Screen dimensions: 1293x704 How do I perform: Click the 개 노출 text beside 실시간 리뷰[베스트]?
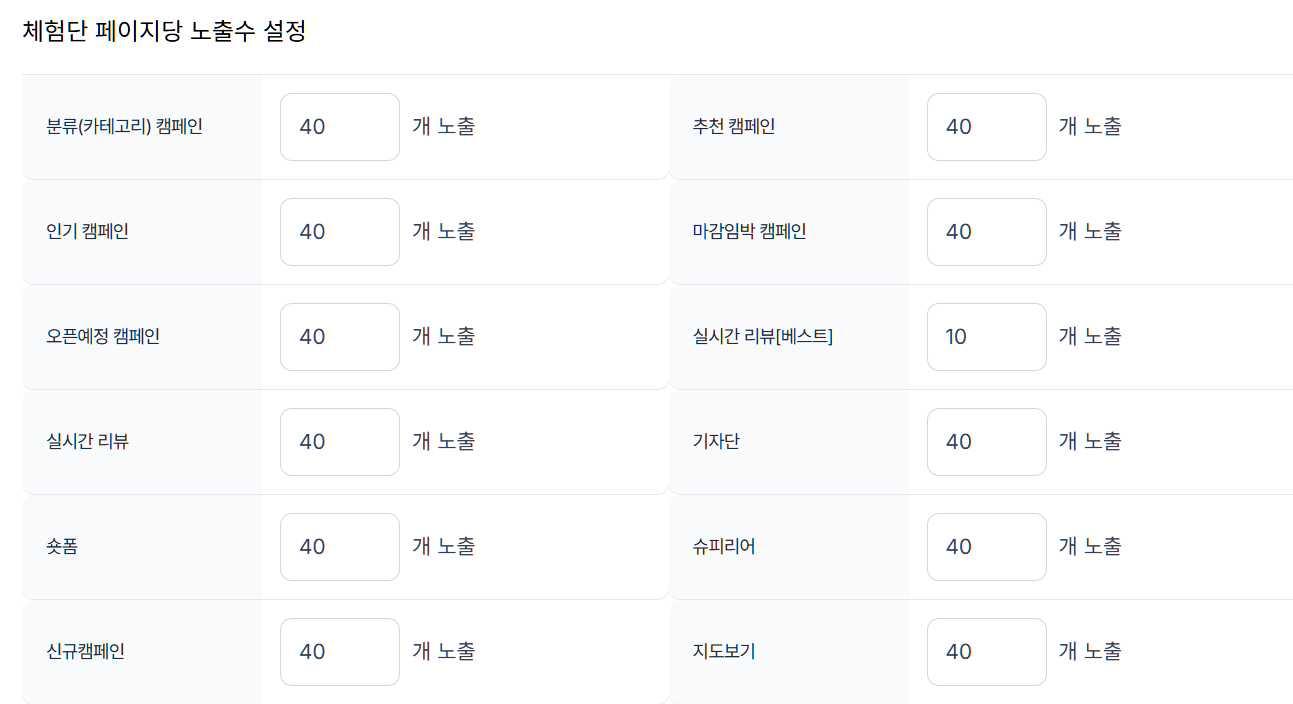[x=1090, y=337]
